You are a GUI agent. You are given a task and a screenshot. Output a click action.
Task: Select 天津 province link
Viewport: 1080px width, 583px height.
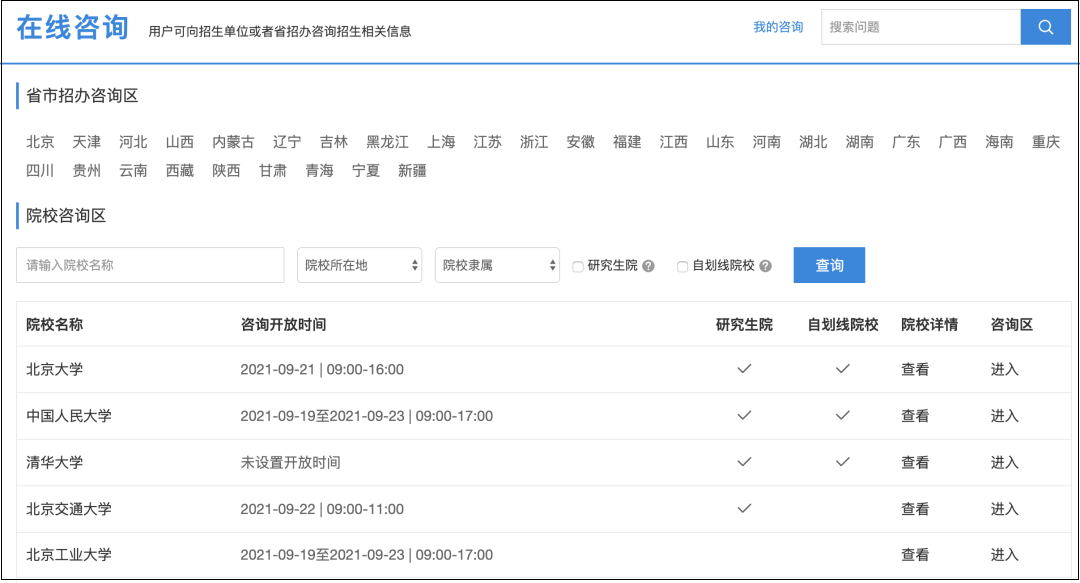tap(87, 142)
